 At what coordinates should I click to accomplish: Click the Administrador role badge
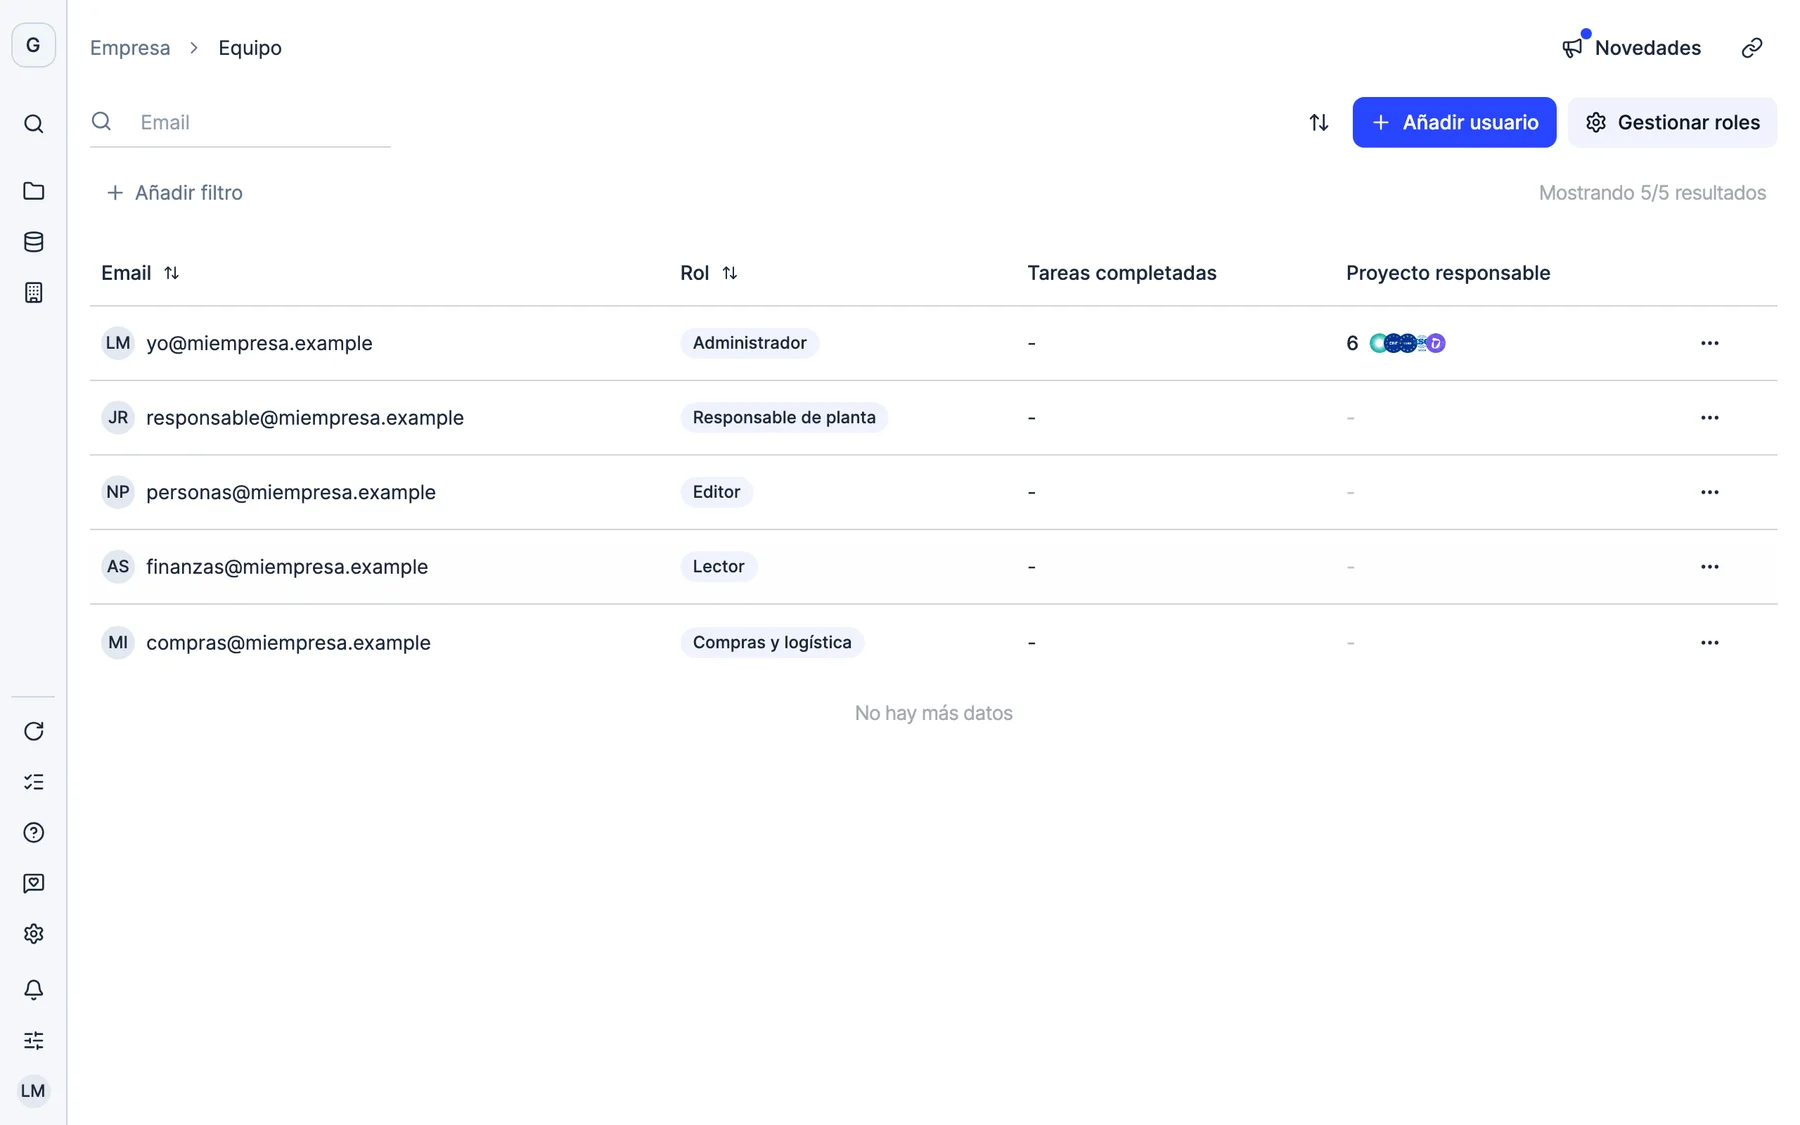[749, 343]
